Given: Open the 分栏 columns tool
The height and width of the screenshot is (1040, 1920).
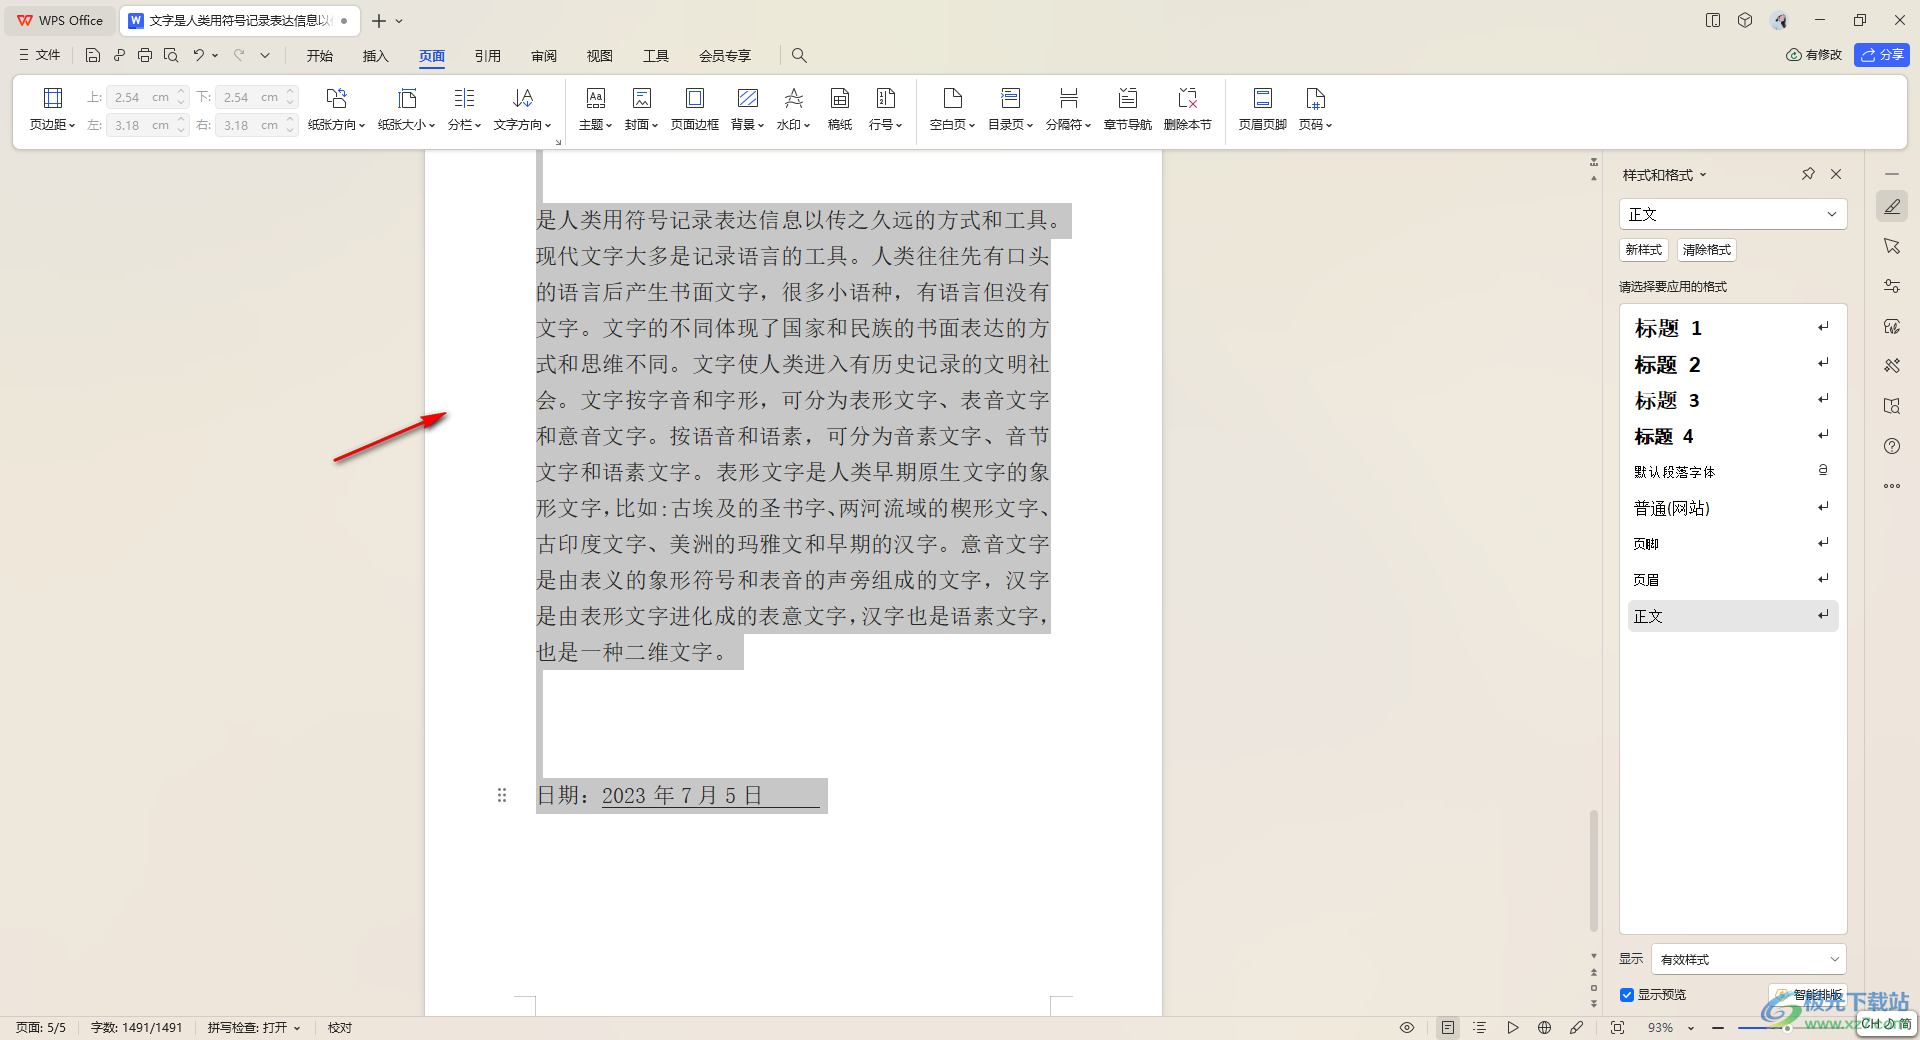Looking at the screenshot, I should coord(464,109).
